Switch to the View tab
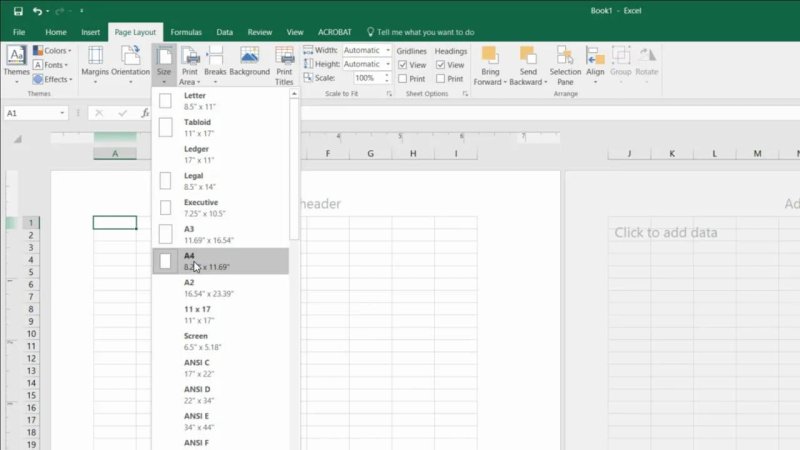This screenshot has height=450, width=800. point(294,32)
